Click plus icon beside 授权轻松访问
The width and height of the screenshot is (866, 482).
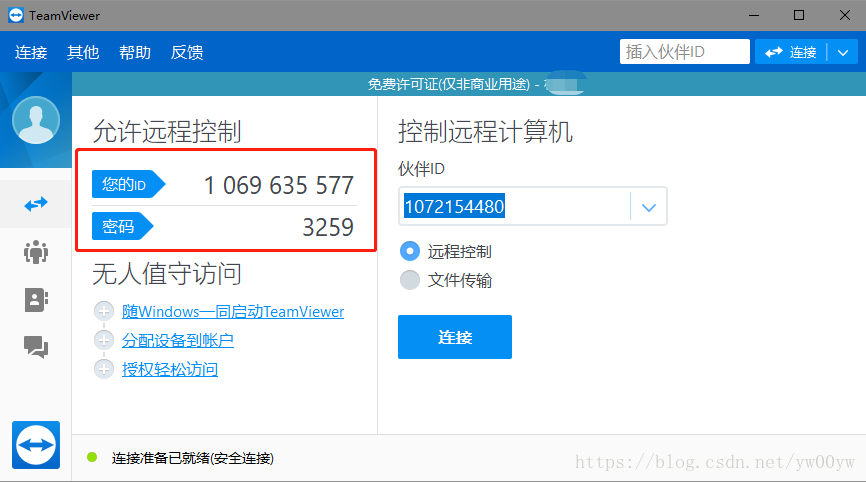pyautogui.click(x=104, y=369)
